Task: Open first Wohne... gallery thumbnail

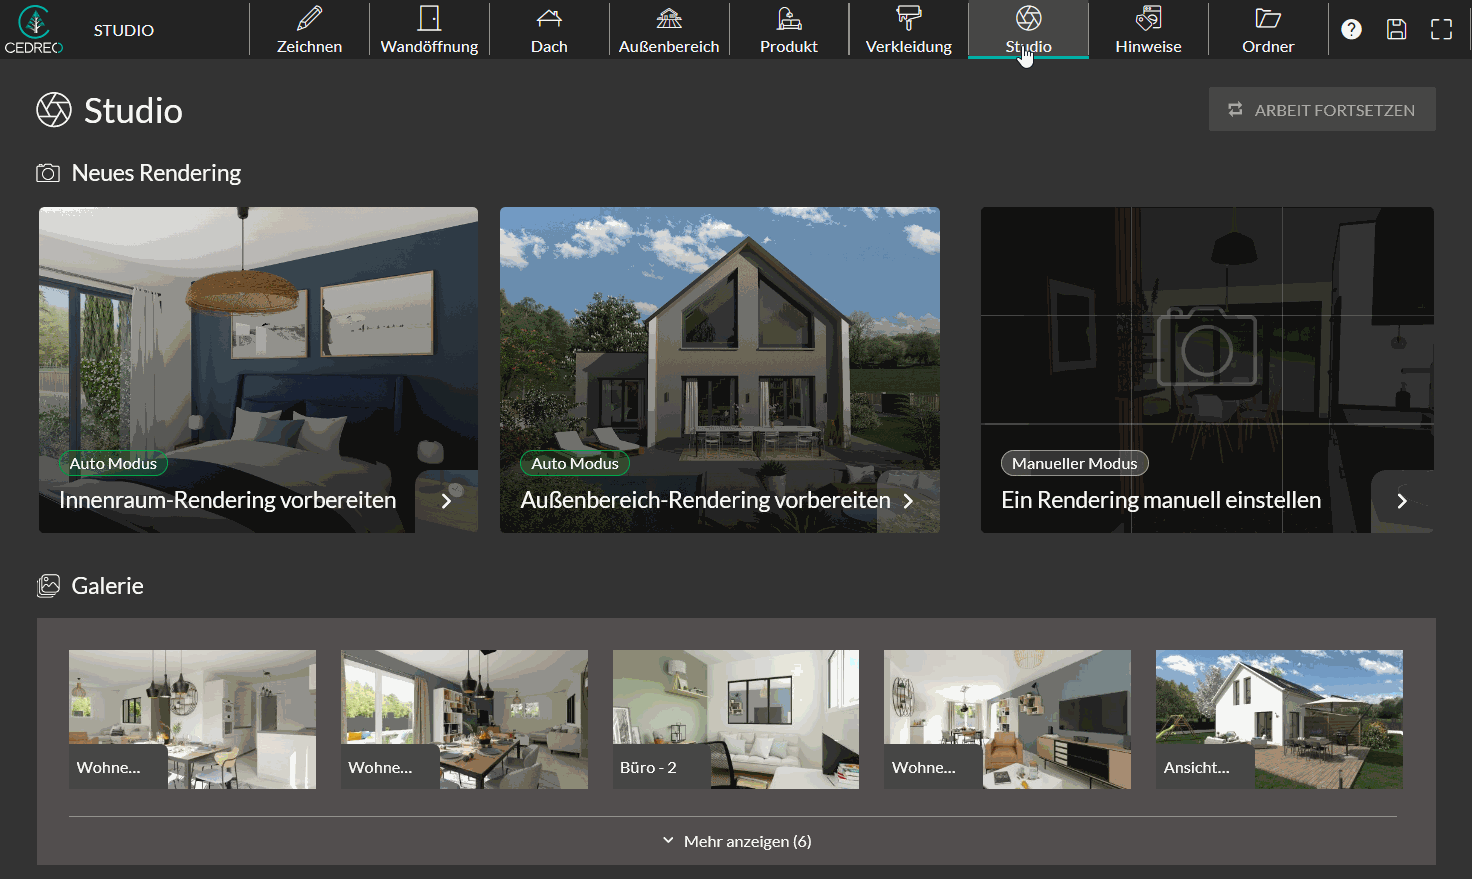Action: (192, 719)
